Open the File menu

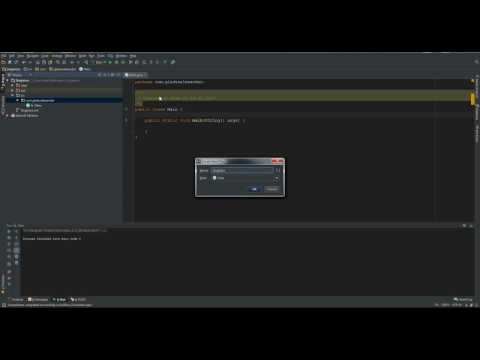coord(4,56)
